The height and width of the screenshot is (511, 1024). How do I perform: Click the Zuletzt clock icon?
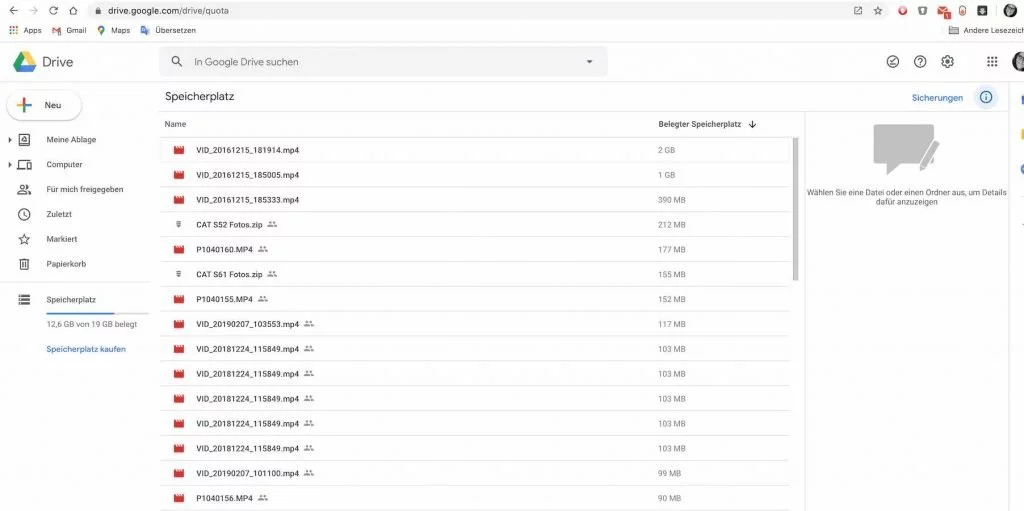(x=24, y=214)
